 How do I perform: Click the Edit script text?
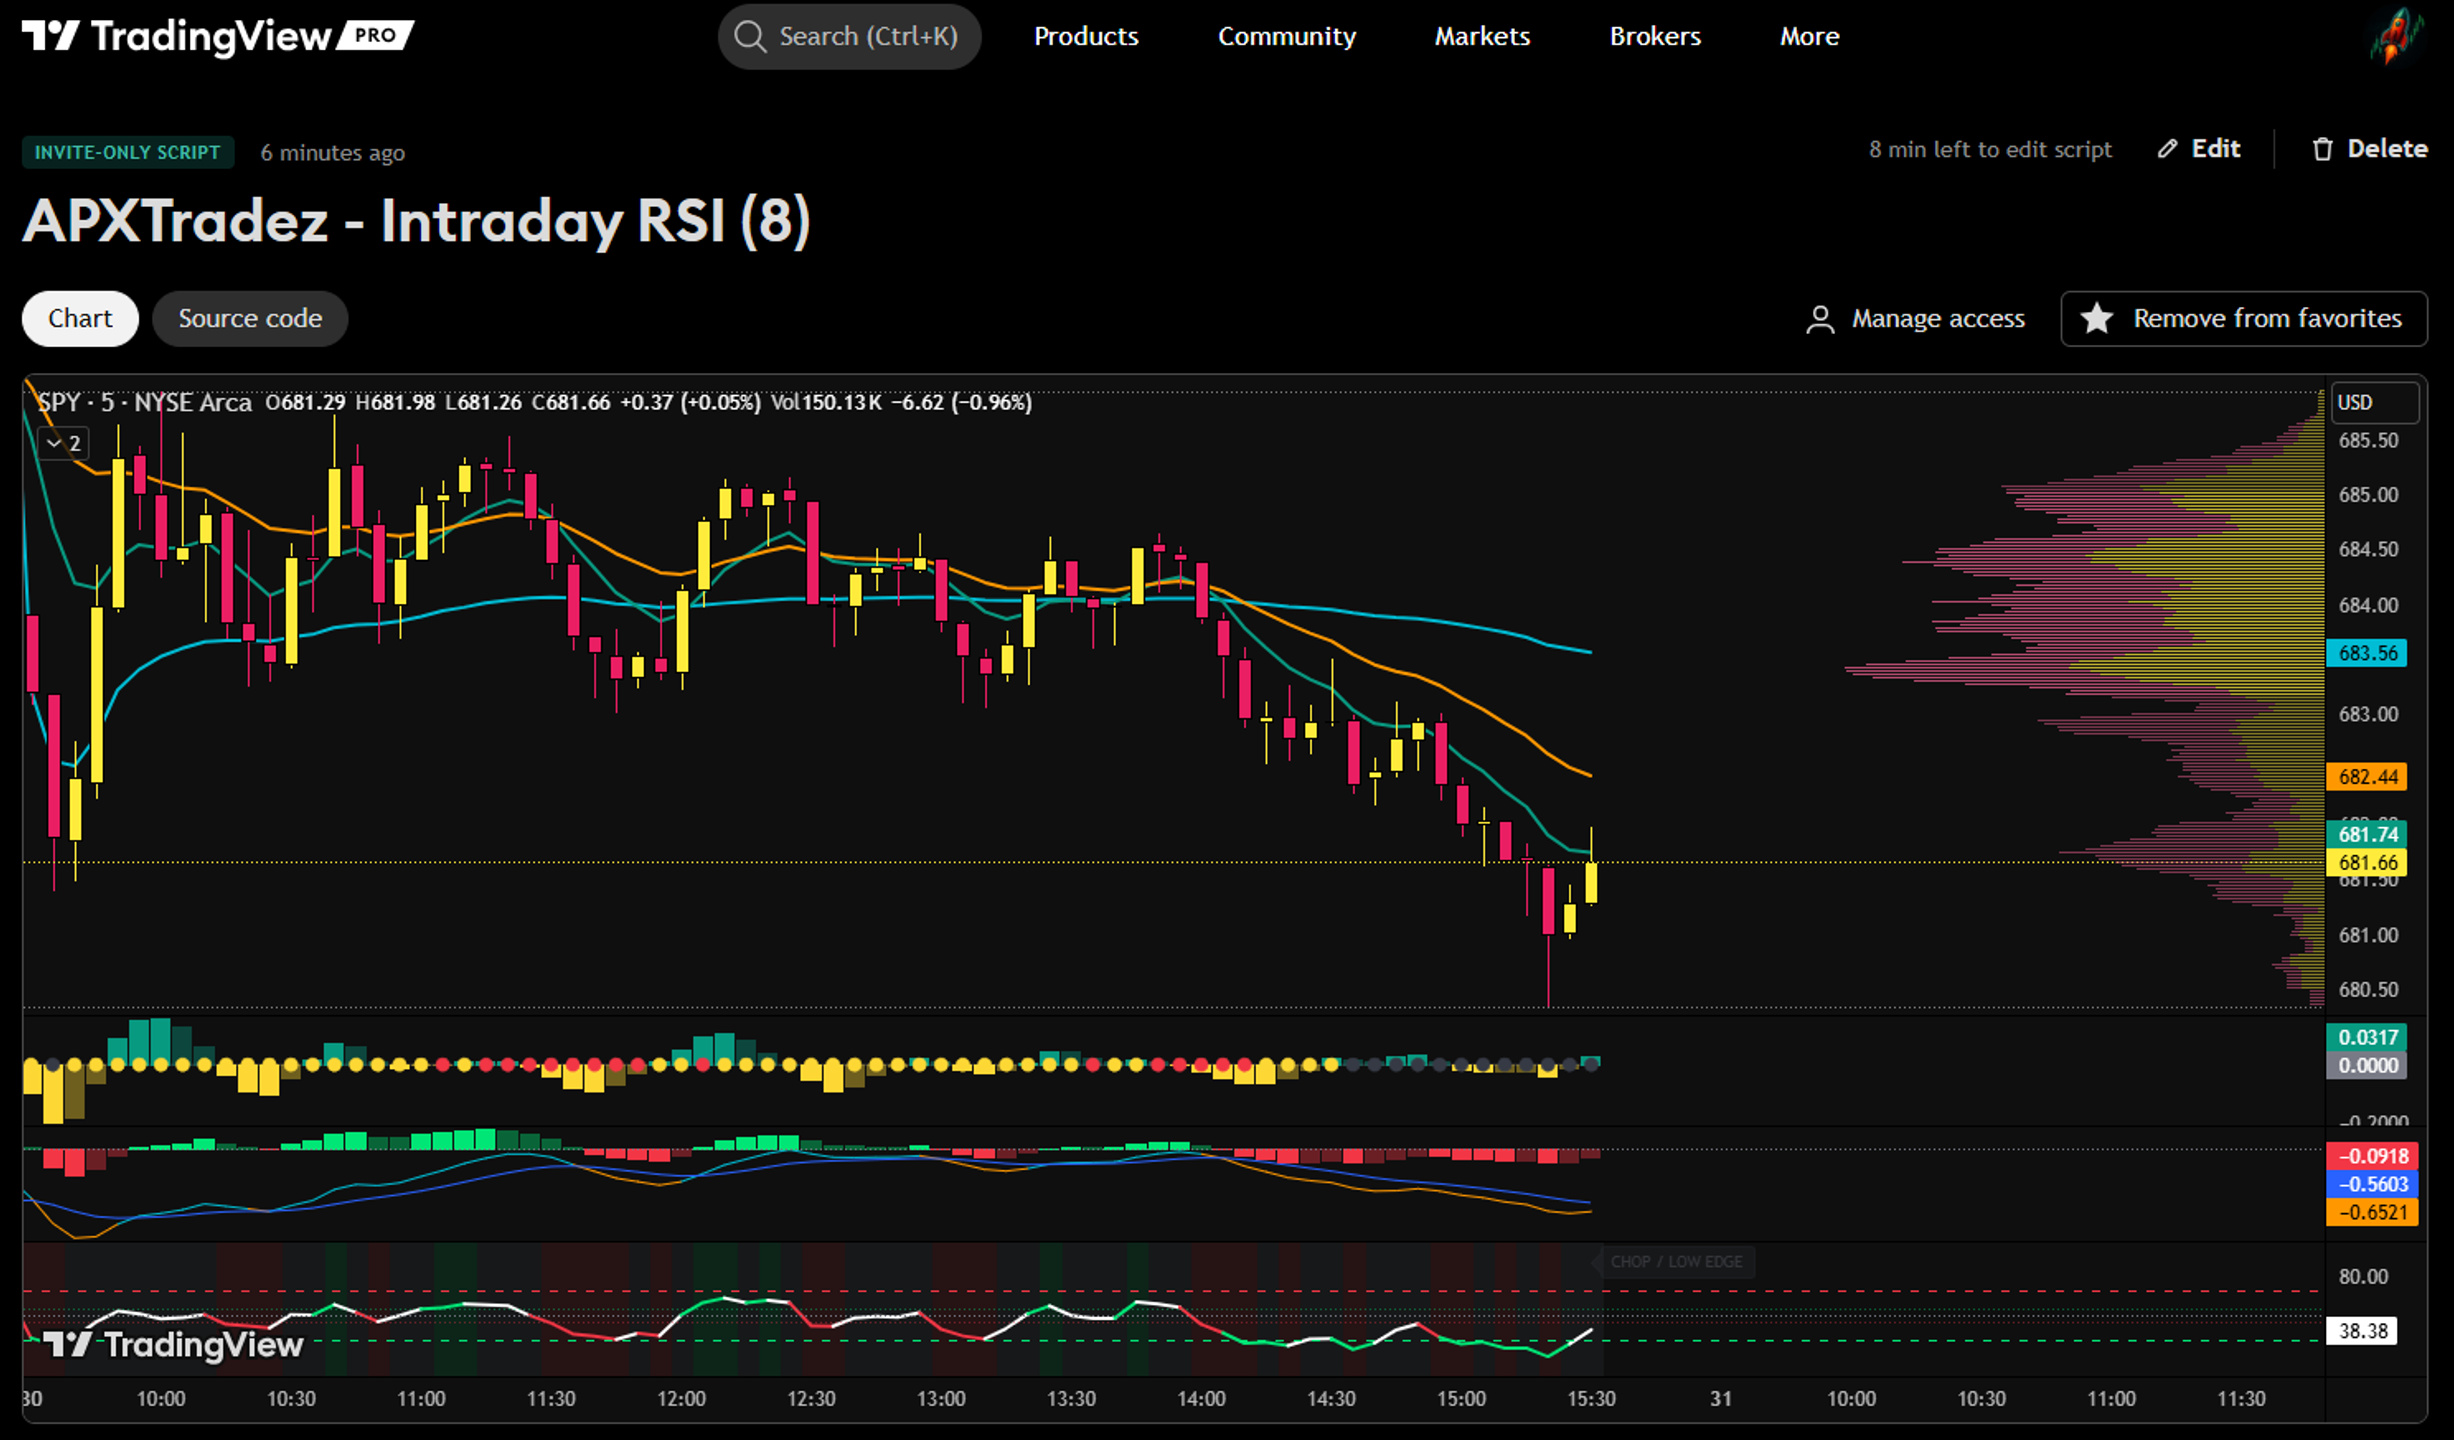click(x=2216, y=149)
